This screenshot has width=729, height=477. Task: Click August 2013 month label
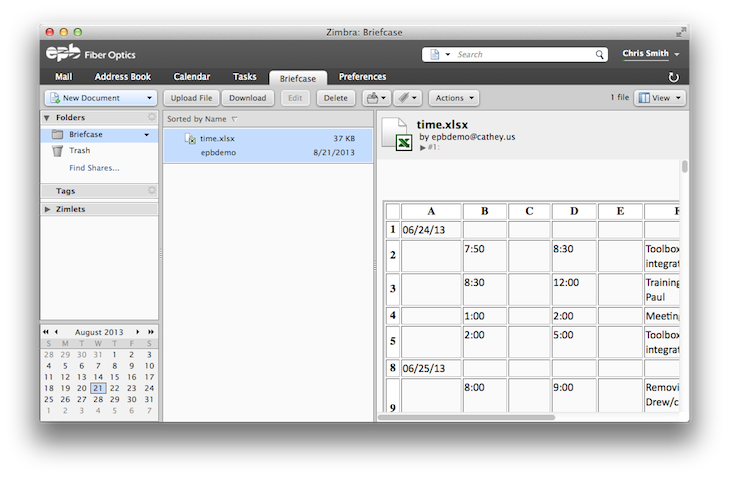coord(99,332)
